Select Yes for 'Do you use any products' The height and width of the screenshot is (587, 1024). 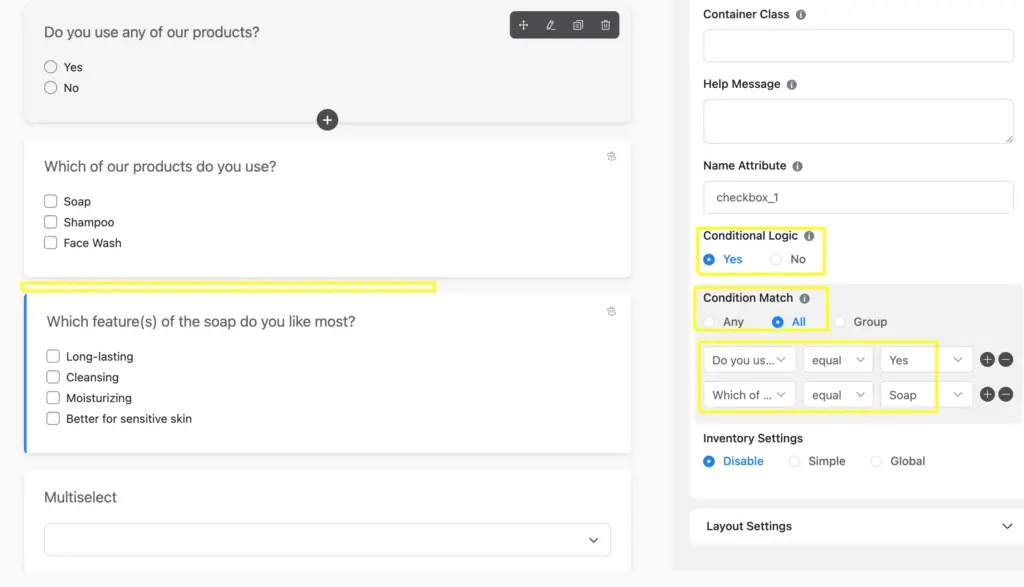[51, 67]
